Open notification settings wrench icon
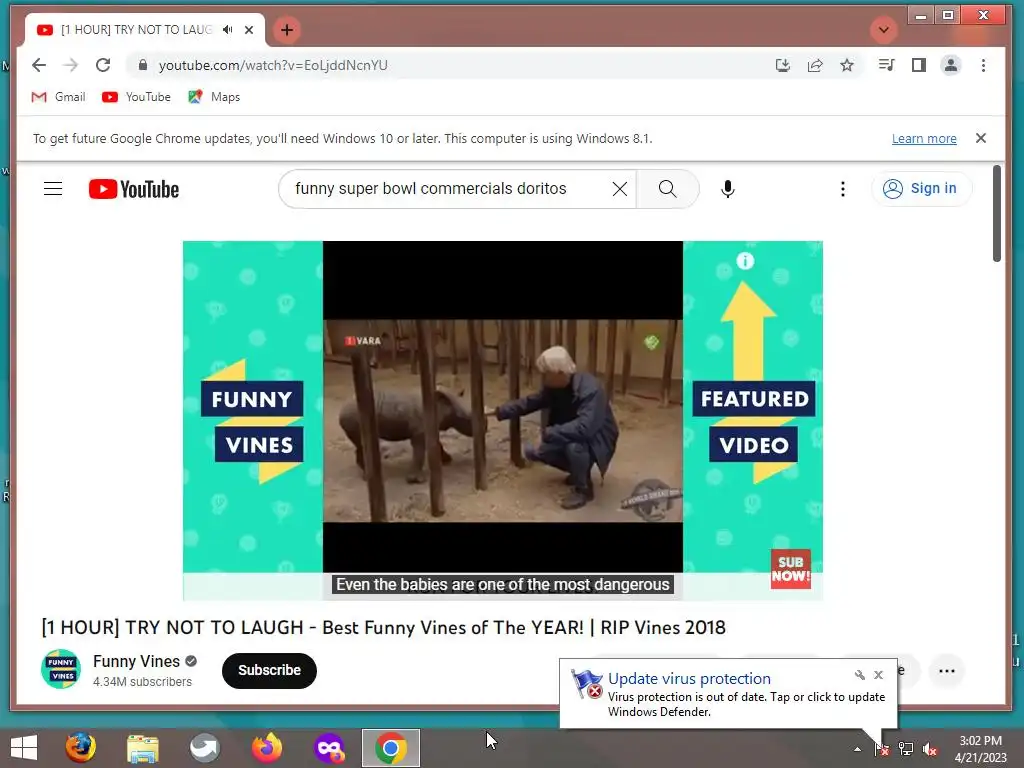This screenshot has height=768, width=1024. point(859,675)
